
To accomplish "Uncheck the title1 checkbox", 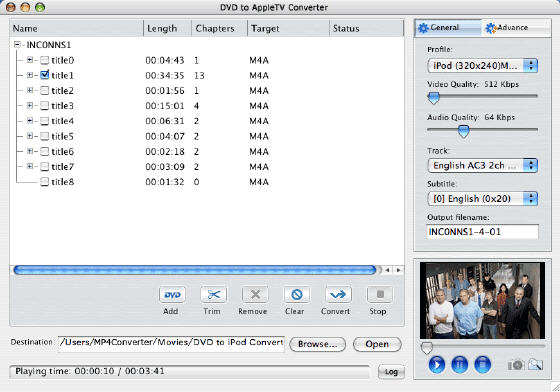I will pyautogui.click(x=44, y=75).
